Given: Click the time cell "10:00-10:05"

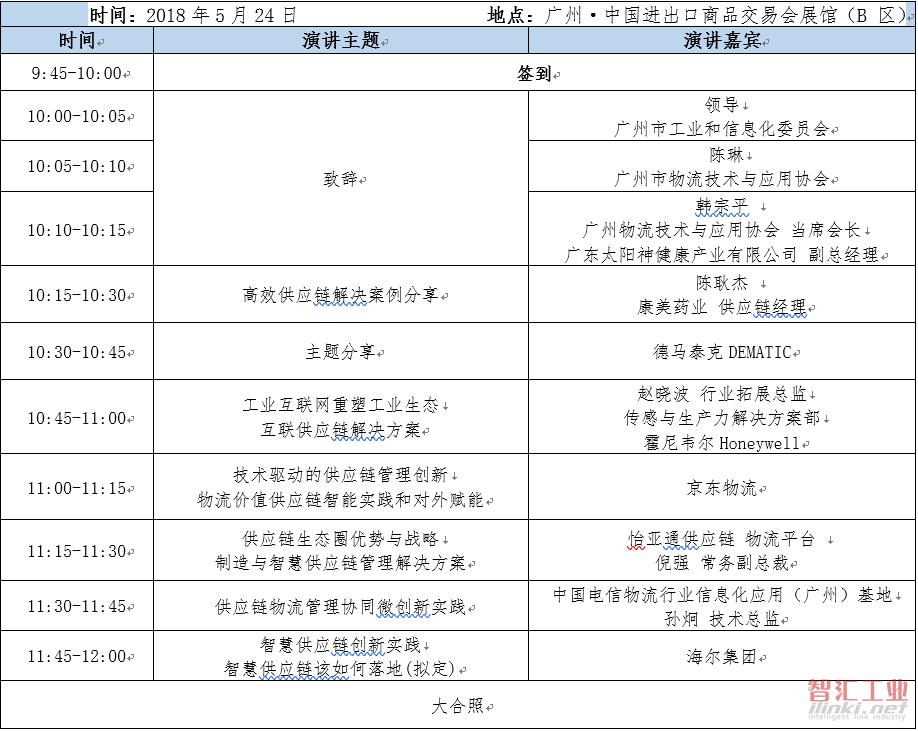Looking at the screenshot, I should [x=77, y=116].
